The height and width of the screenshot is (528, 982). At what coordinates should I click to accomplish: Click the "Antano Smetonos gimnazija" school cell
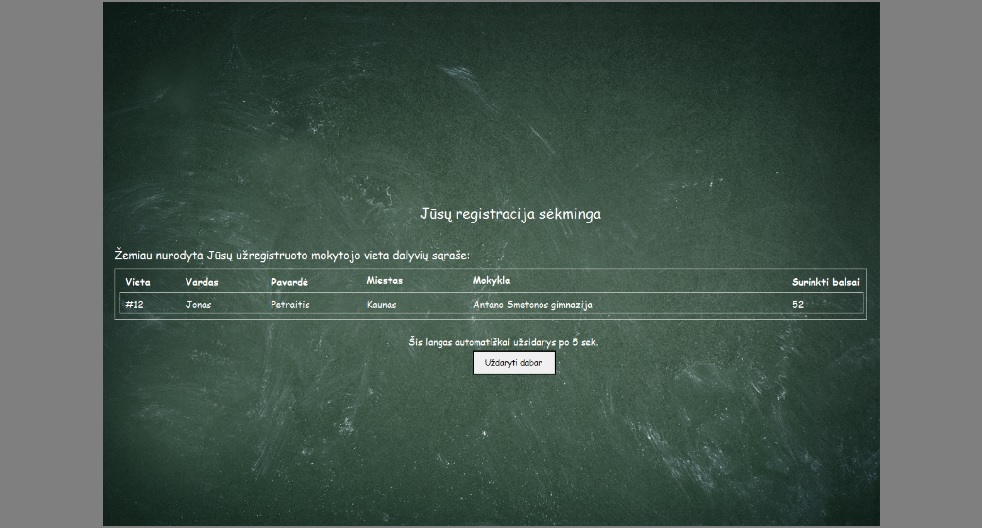[533, 304]
